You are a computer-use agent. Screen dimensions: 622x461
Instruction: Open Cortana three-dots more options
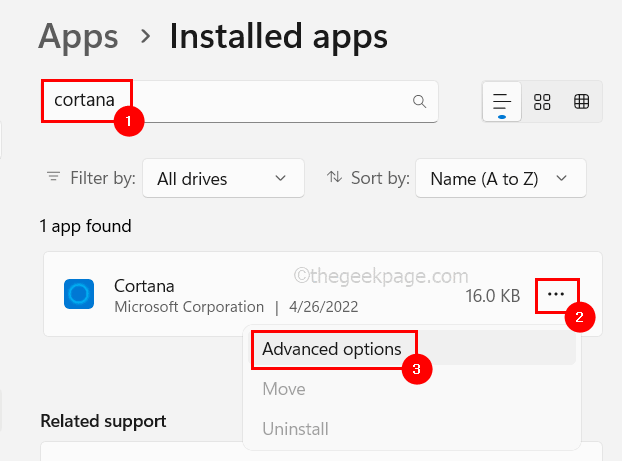[556, 294]
